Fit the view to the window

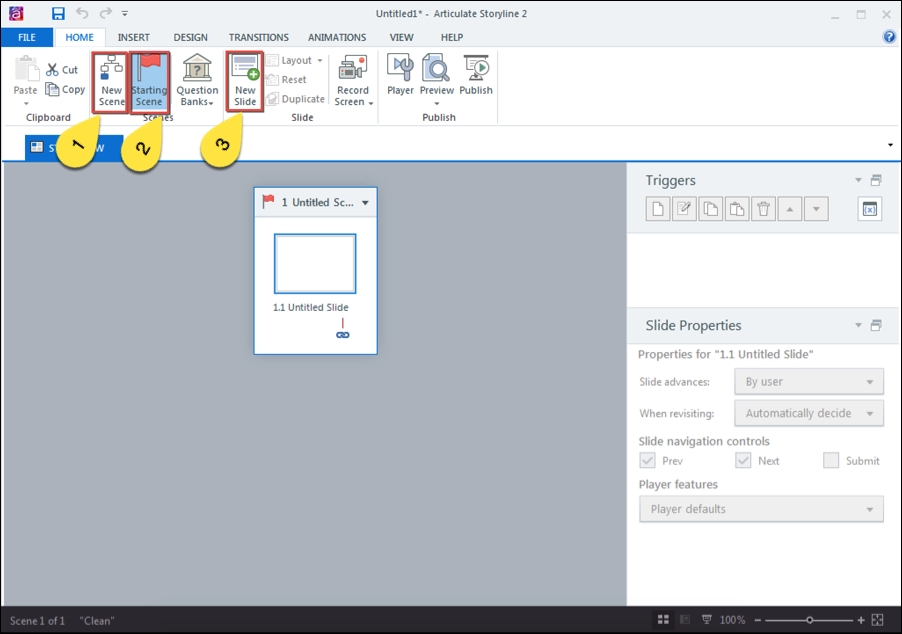point(877,620)
